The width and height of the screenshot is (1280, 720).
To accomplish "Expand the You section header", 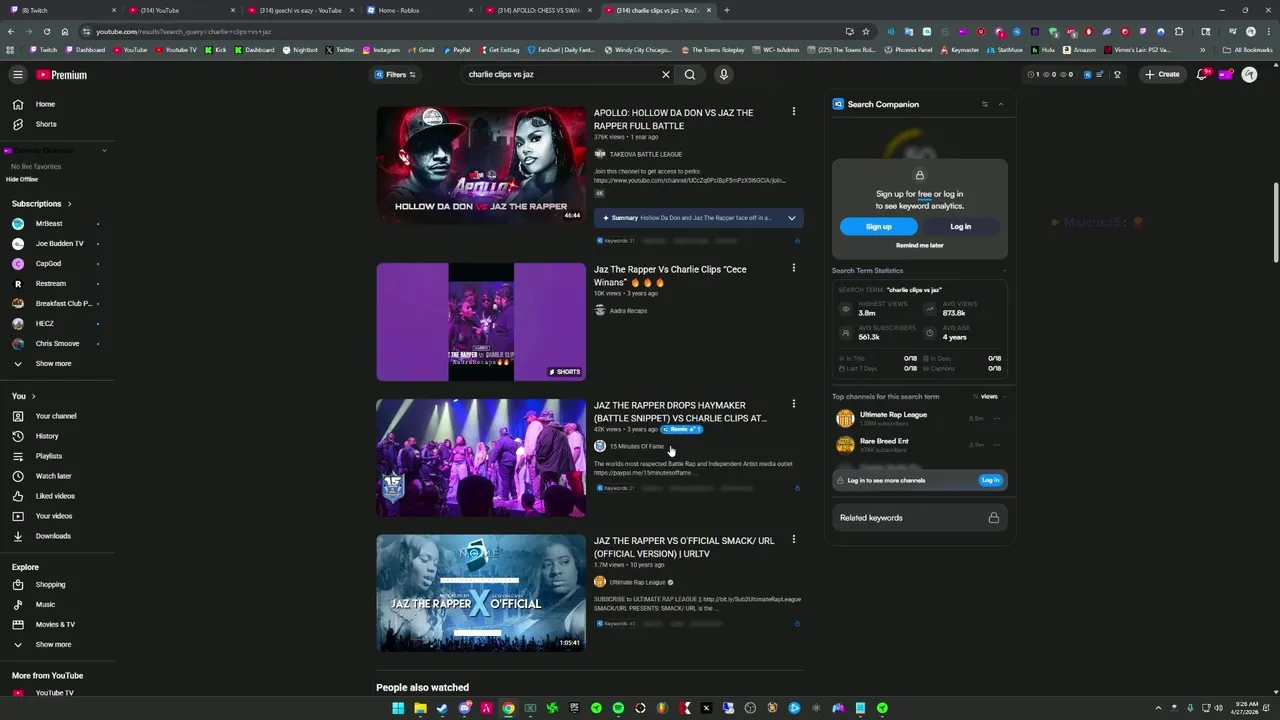I will (x=23, y=396).
